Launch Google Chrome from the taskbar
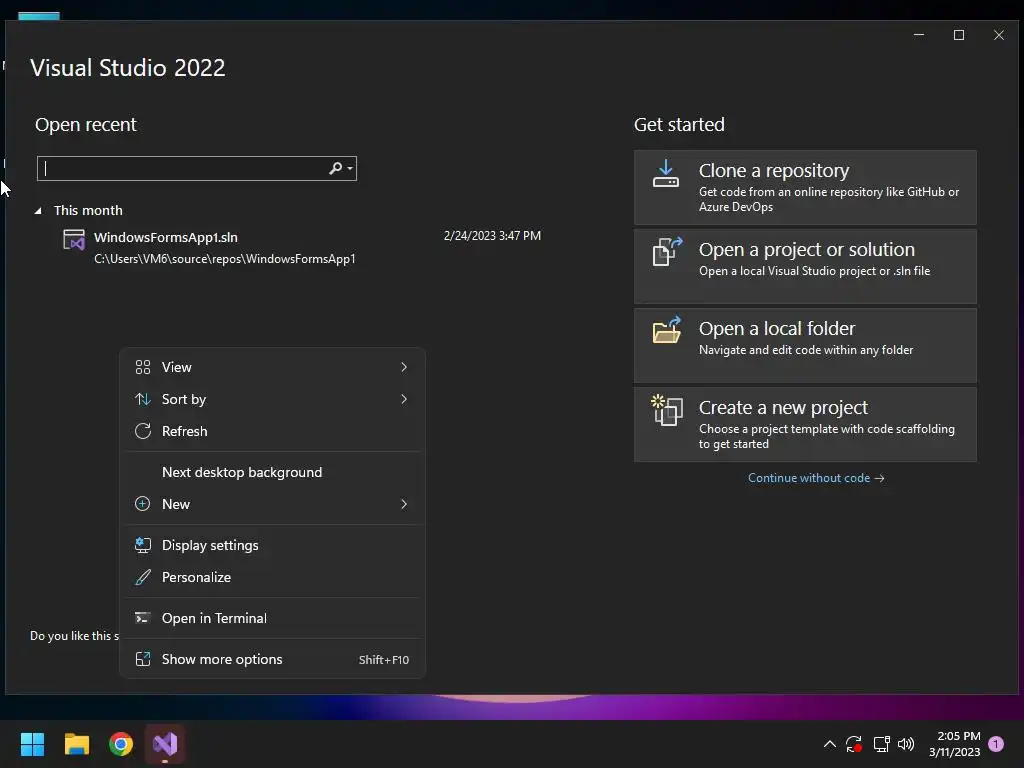This screenshot has height=768, width=1024. point(121,744)
